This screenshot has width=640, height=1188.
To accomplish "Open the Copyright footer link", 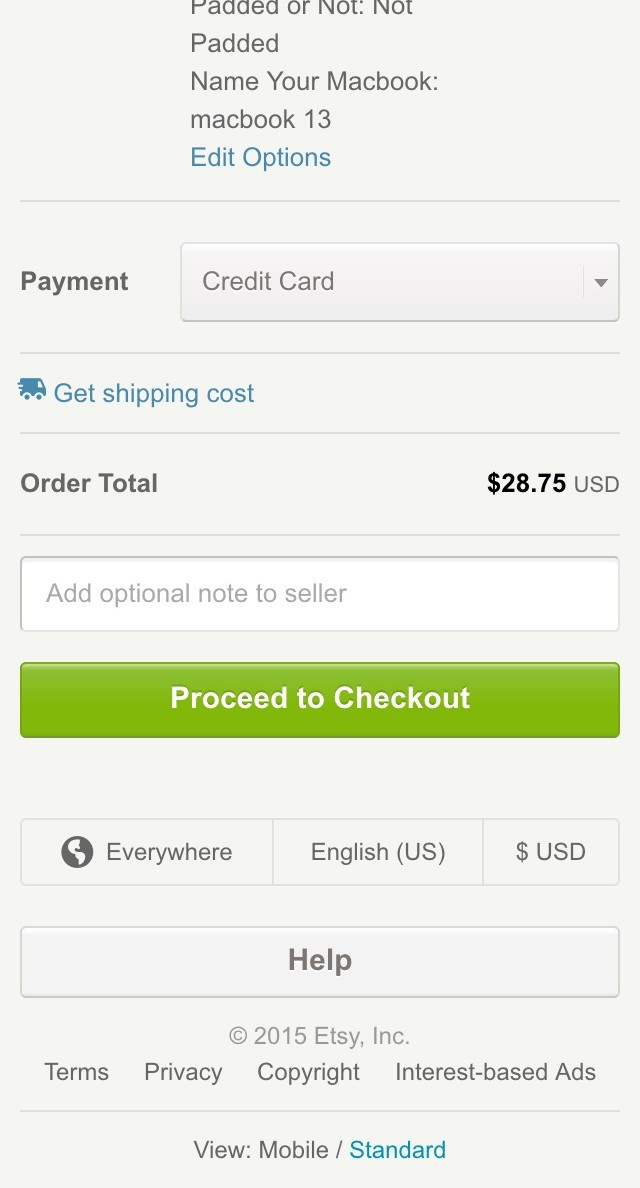I will tap(308, 1072).
